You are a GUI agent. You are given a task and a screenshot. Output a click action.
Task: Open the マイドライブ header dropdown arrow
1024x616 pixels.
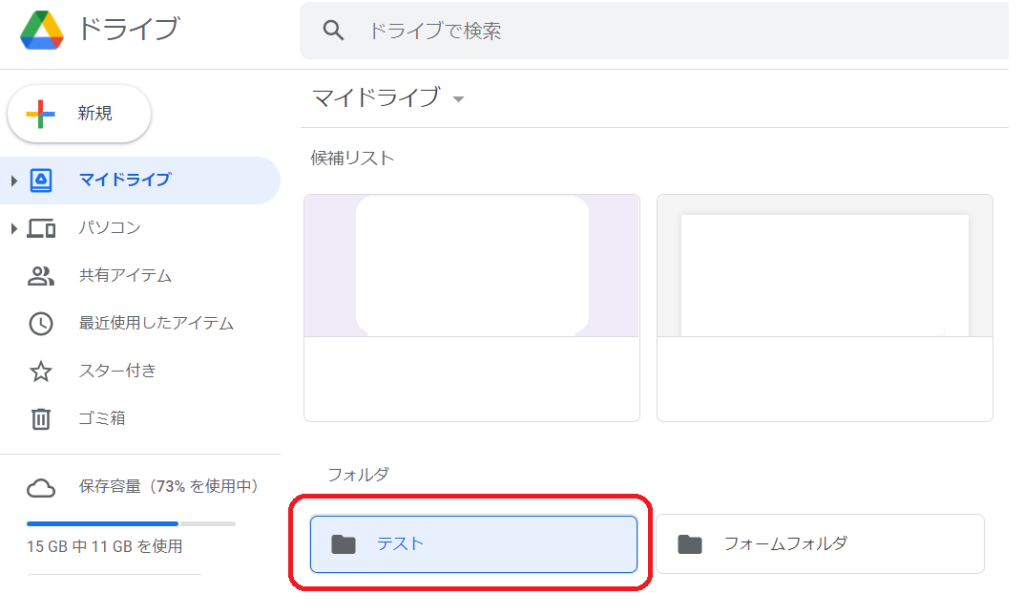[458, 99]
